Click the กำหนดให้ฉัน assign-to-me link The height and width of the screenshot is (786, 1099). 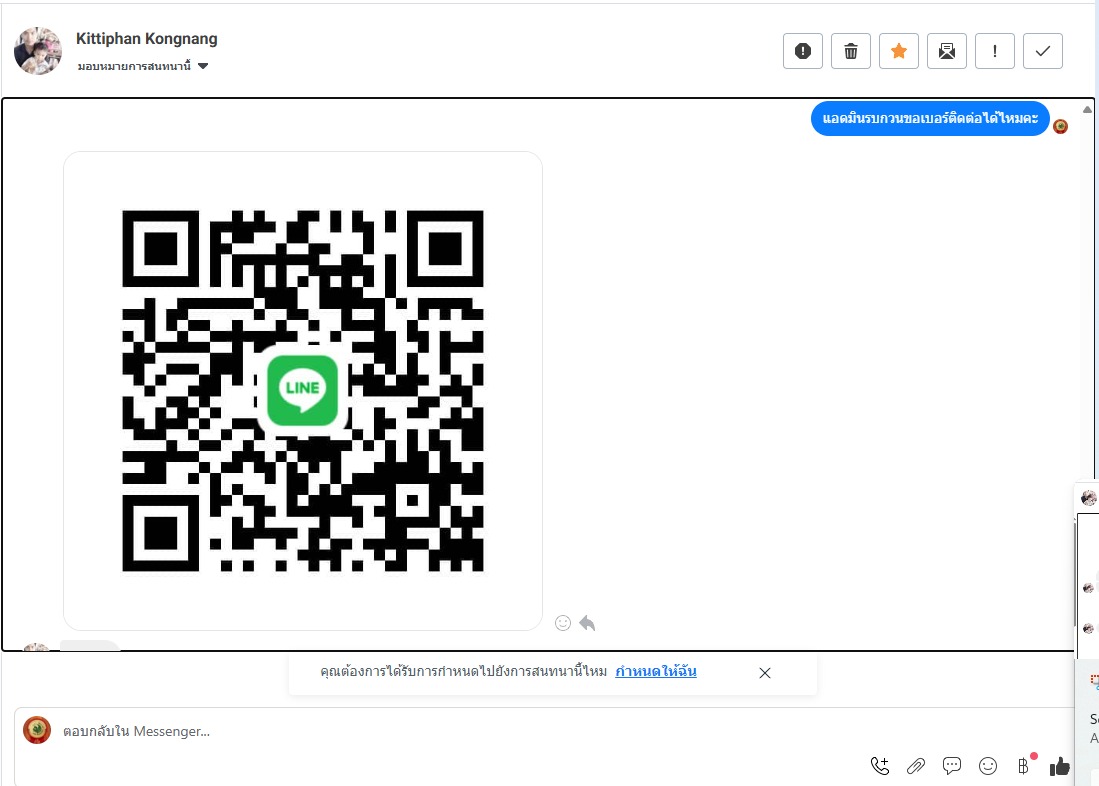655,671
